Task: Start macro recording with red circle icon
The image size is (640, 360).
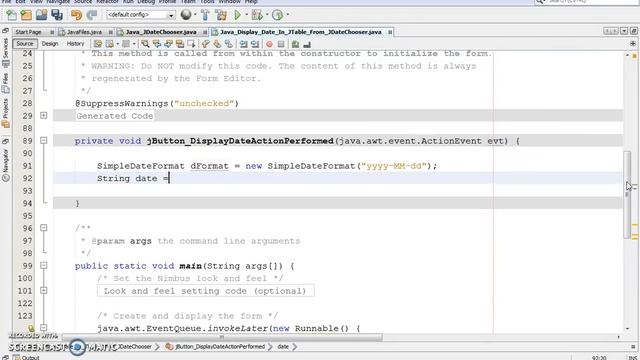Action: click(x=269, y=44)
